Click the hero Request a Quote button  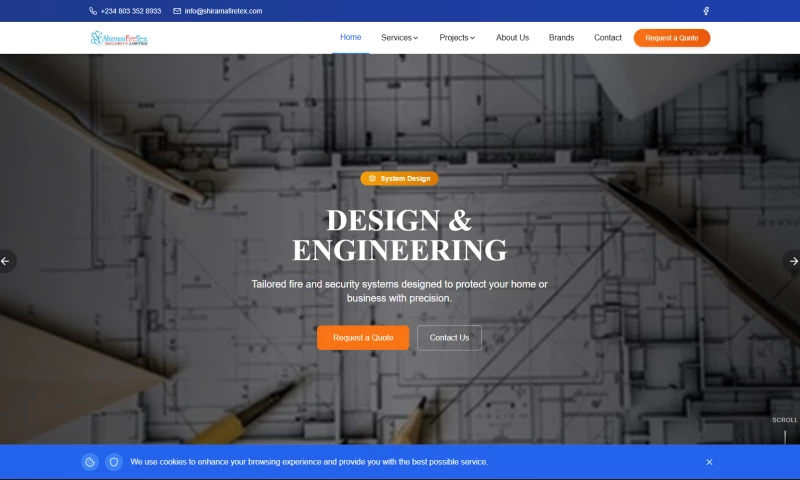point(363,338)
